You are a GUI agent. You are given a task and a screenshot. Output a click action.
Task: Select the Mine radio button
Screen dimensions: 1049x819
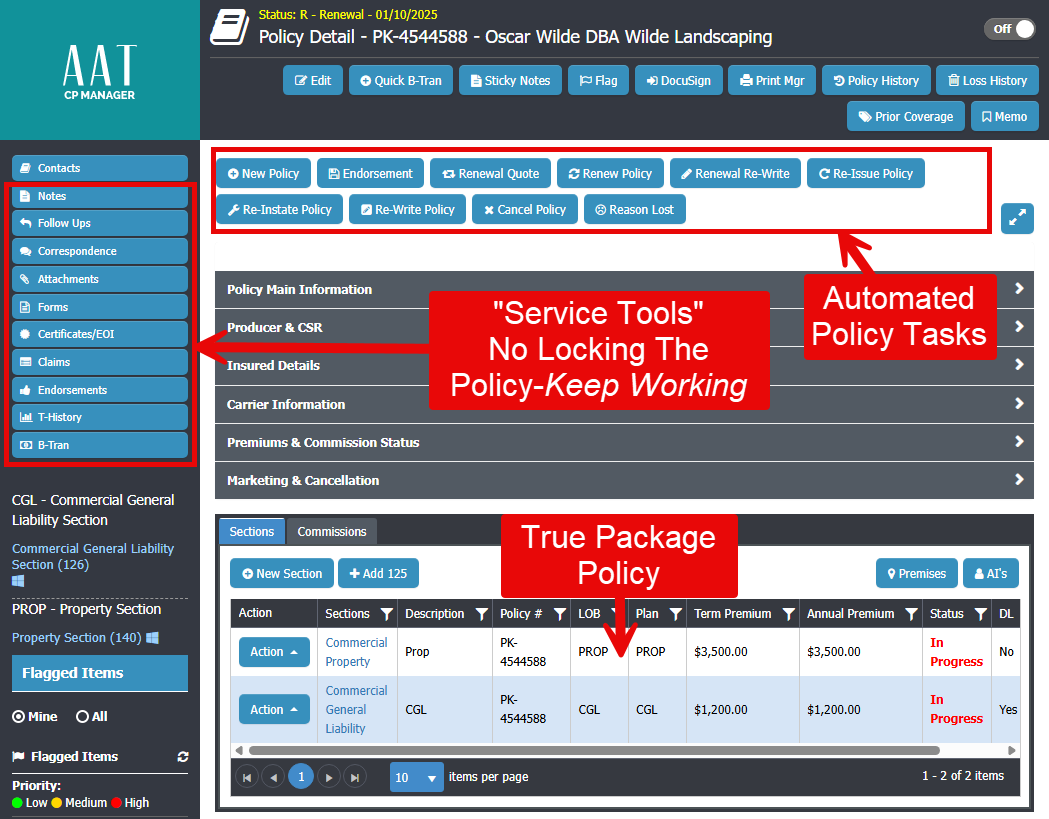pyautogui.click(x=19, y=717)
